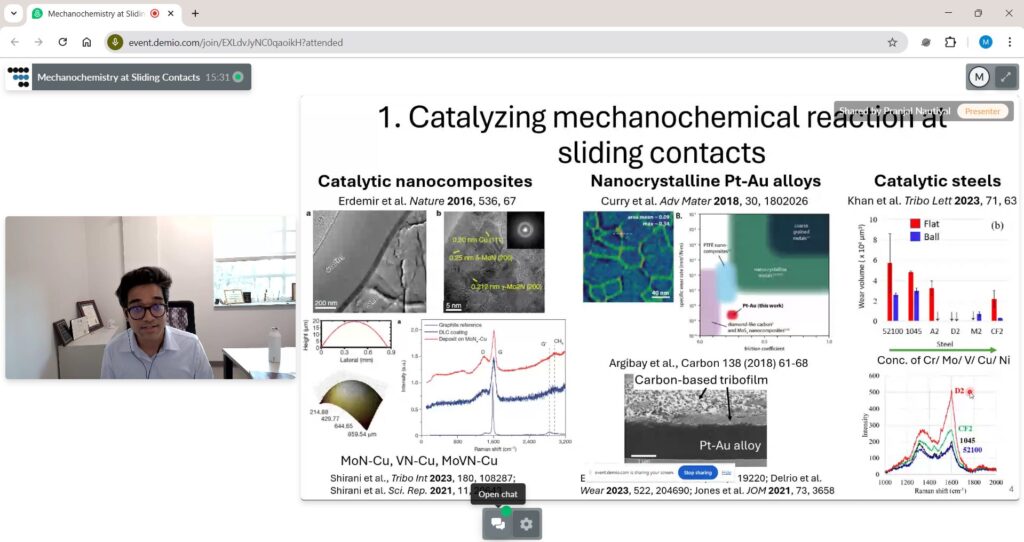1024x542 pixels.
Task: Expand the webinar to fullscreen
Action: pos(1005,77)
